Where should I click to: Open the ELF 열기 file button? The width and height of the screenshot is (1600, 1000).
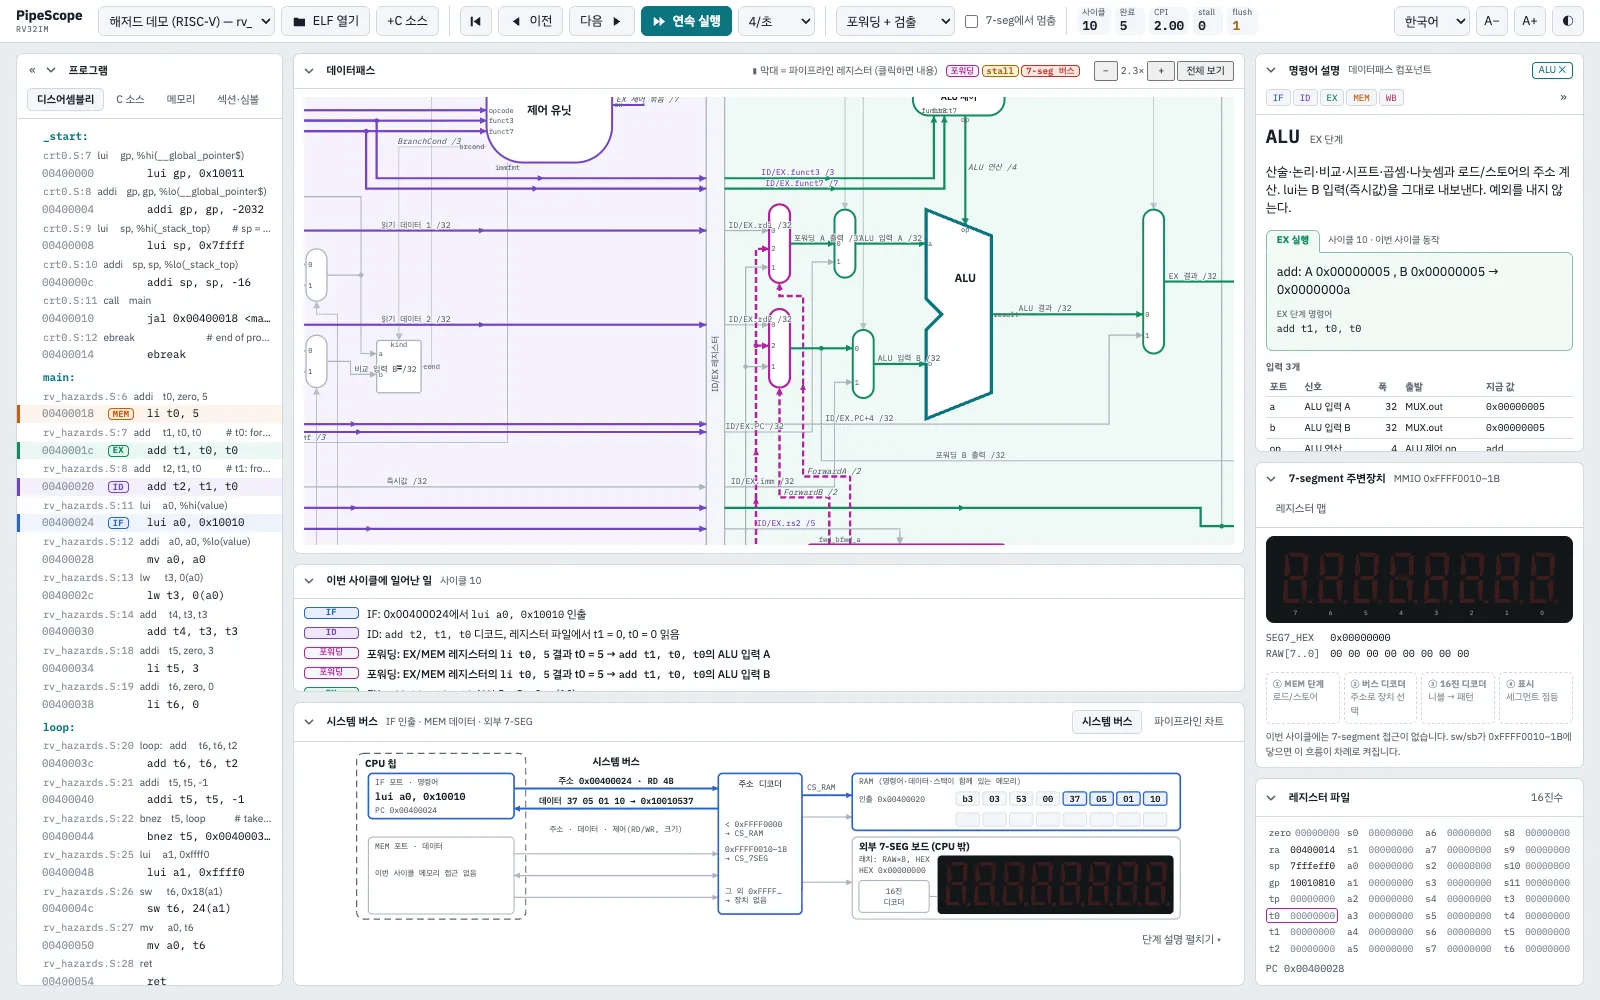(x=326, y=21)
